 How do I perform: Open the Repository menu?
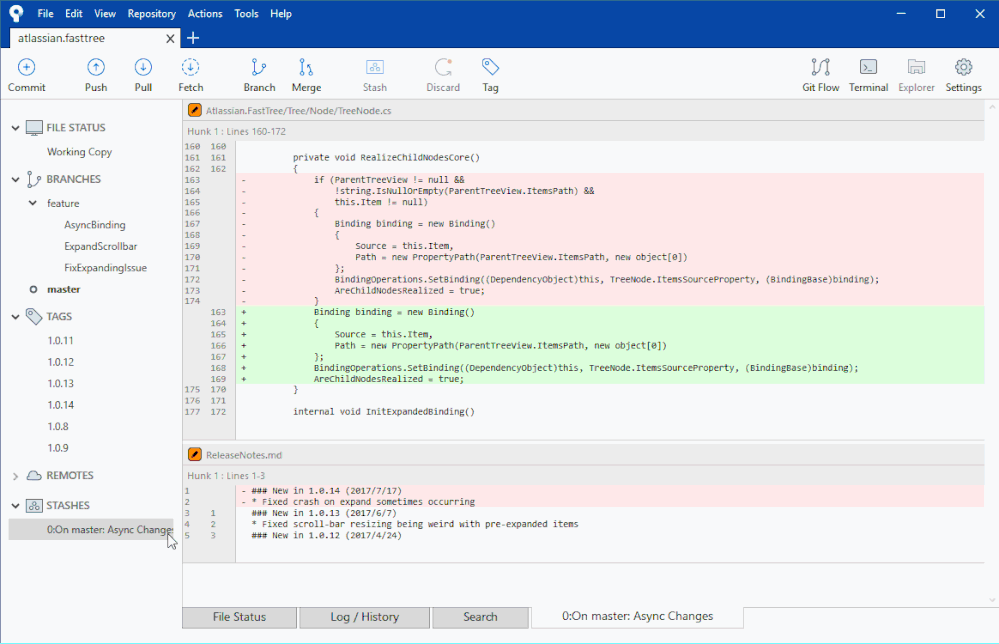click(152, 13)
